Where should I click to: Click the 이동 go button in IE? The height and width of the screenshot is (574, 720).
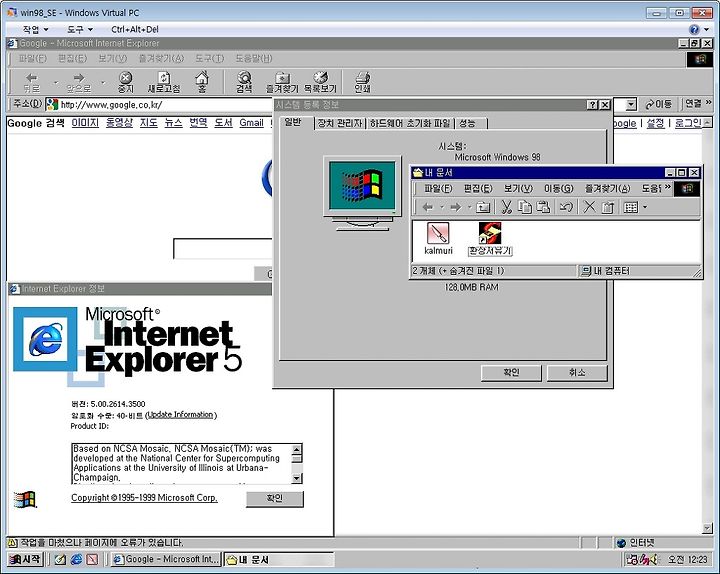coord(658,105)
